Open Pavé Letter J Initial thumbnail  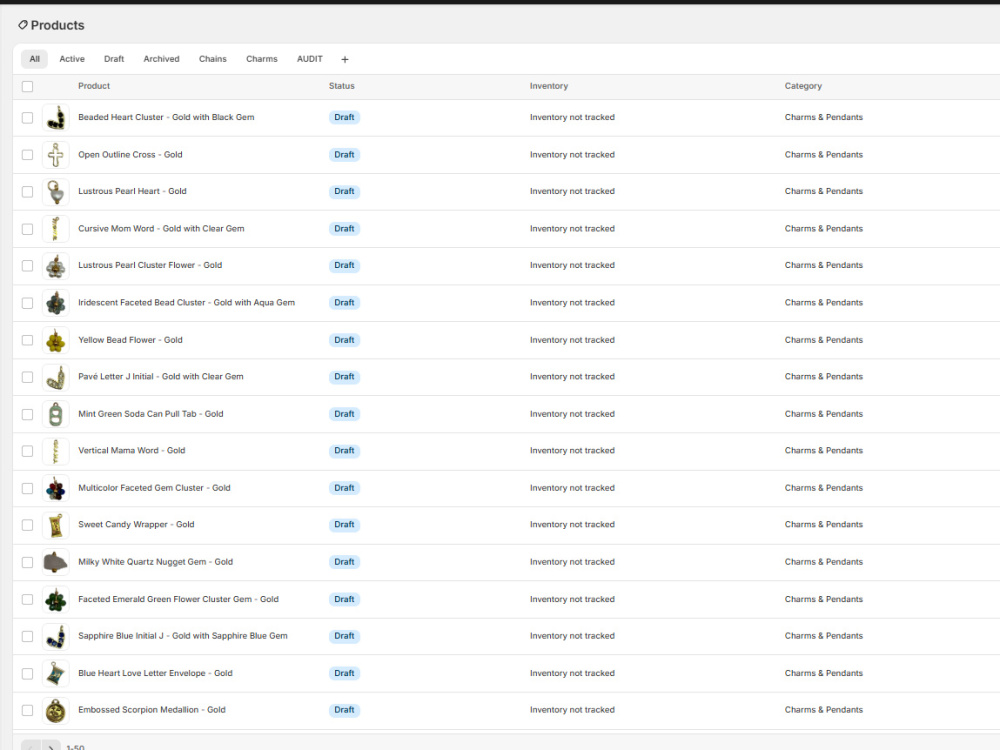[x=55, y=377]
